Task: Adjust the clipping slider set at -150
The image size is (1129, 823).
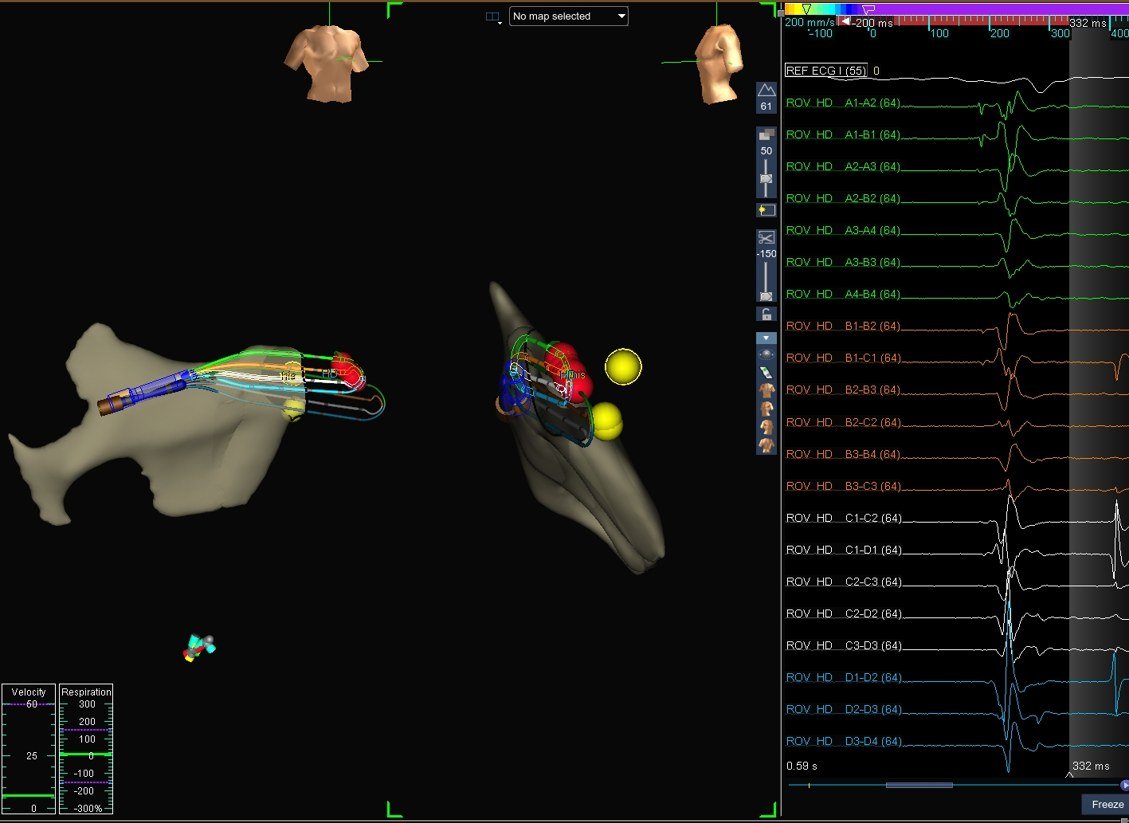Action: 766,295
